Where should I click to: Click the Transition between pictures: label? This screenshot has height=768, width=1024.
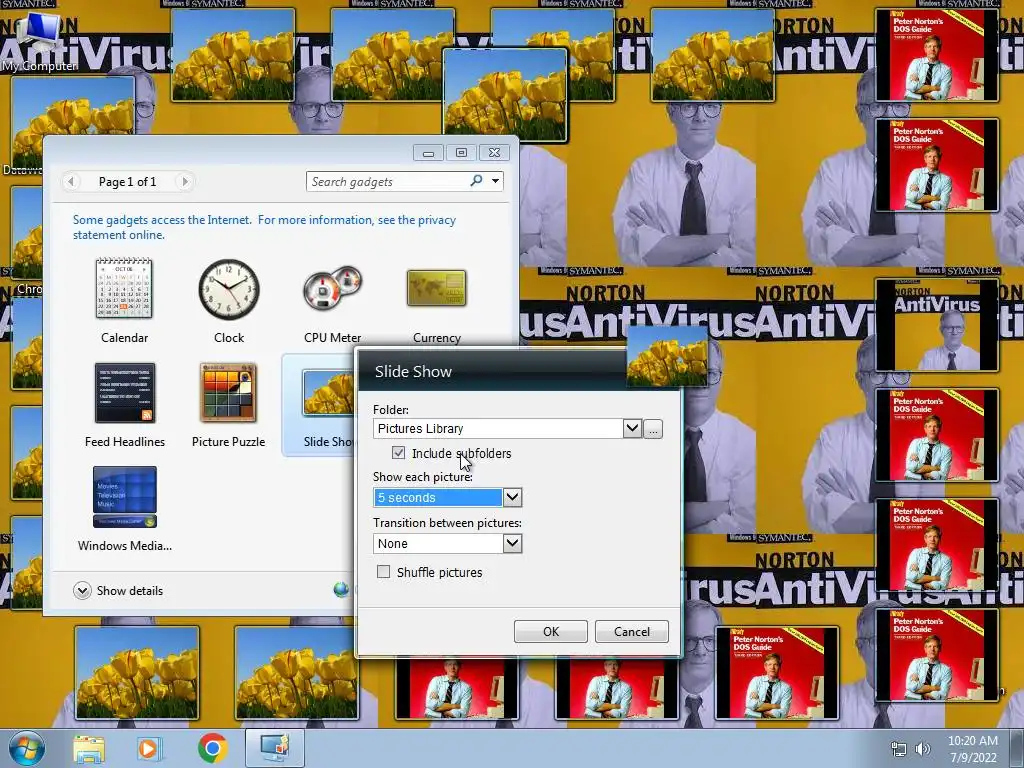447,522
